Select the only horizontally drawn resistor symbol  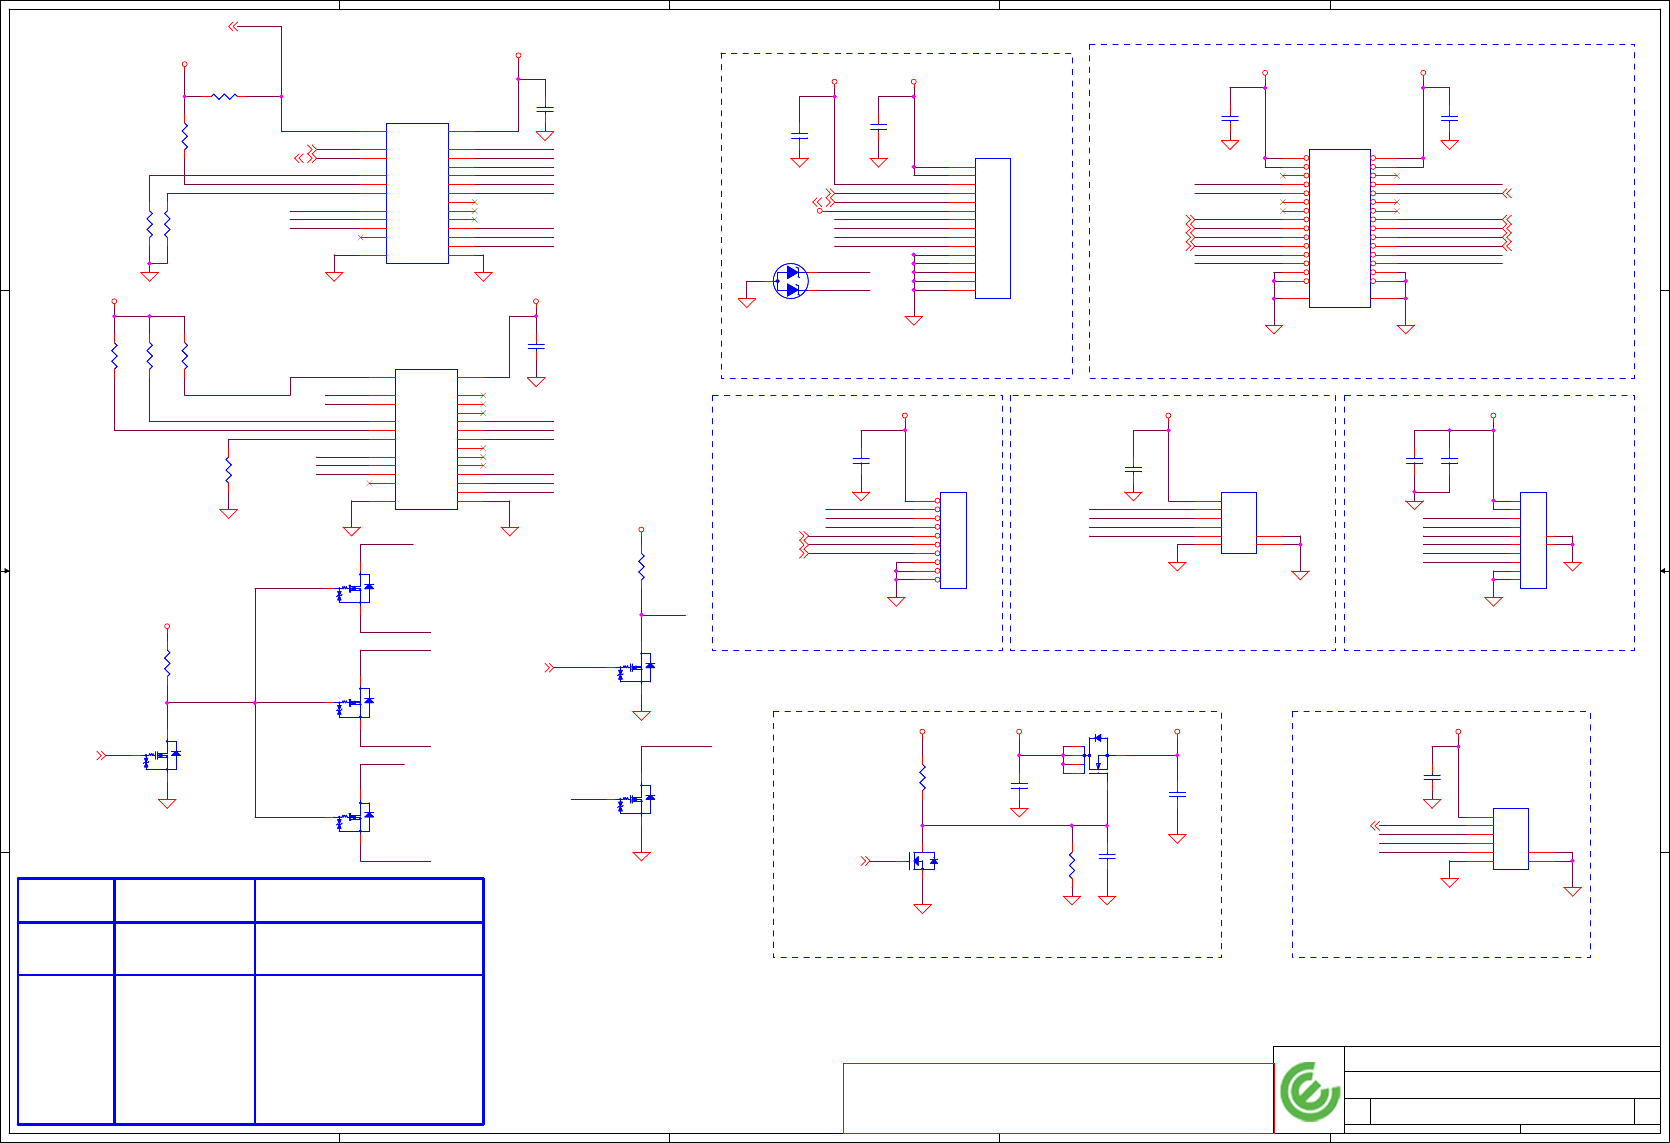225,97
